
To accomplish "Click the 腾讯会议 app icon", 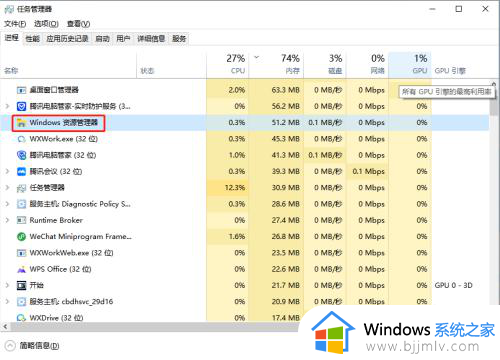I will coord(21,172).
